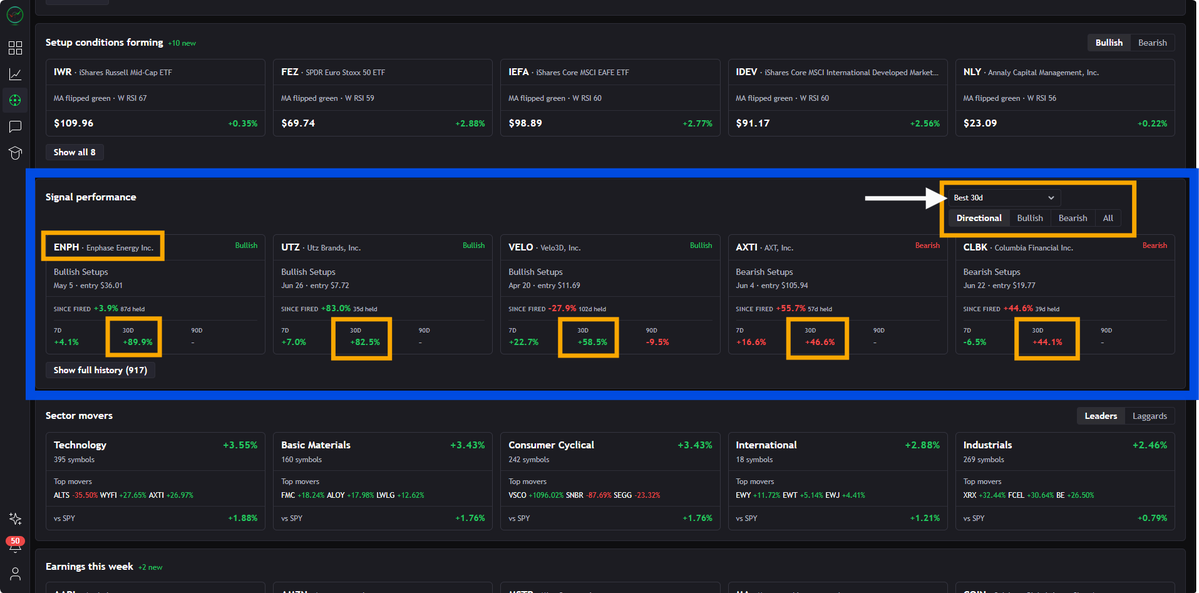Click VSCO top mover +1096.02%

536,495
